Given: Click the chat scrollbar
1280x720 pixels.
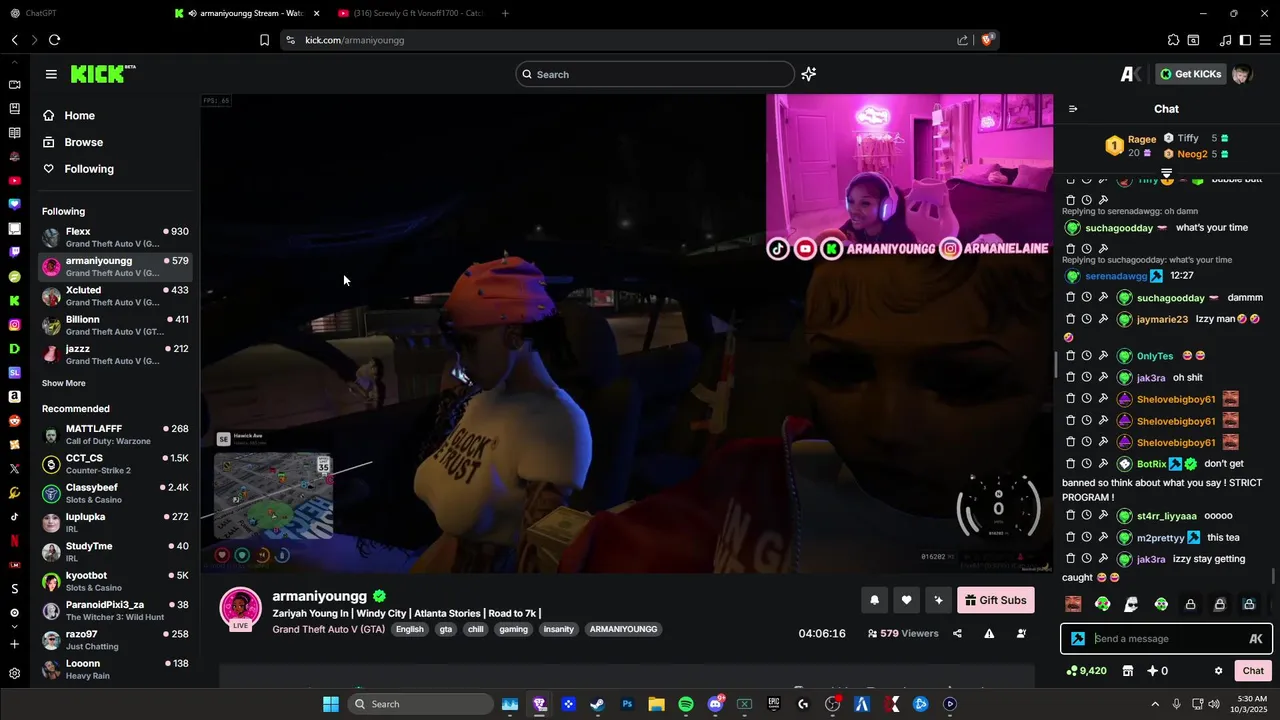Looking at the screenshot, I should pos(1273,576).
